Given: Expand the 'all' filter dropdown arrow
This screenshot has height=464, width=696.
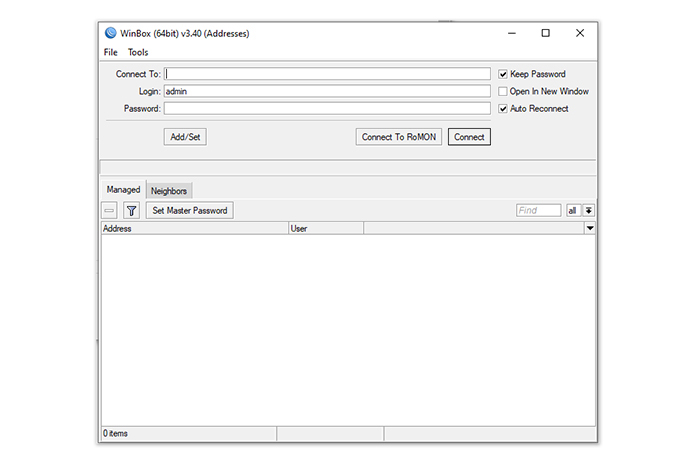Looking at the screenshot, I should [589, 211].
